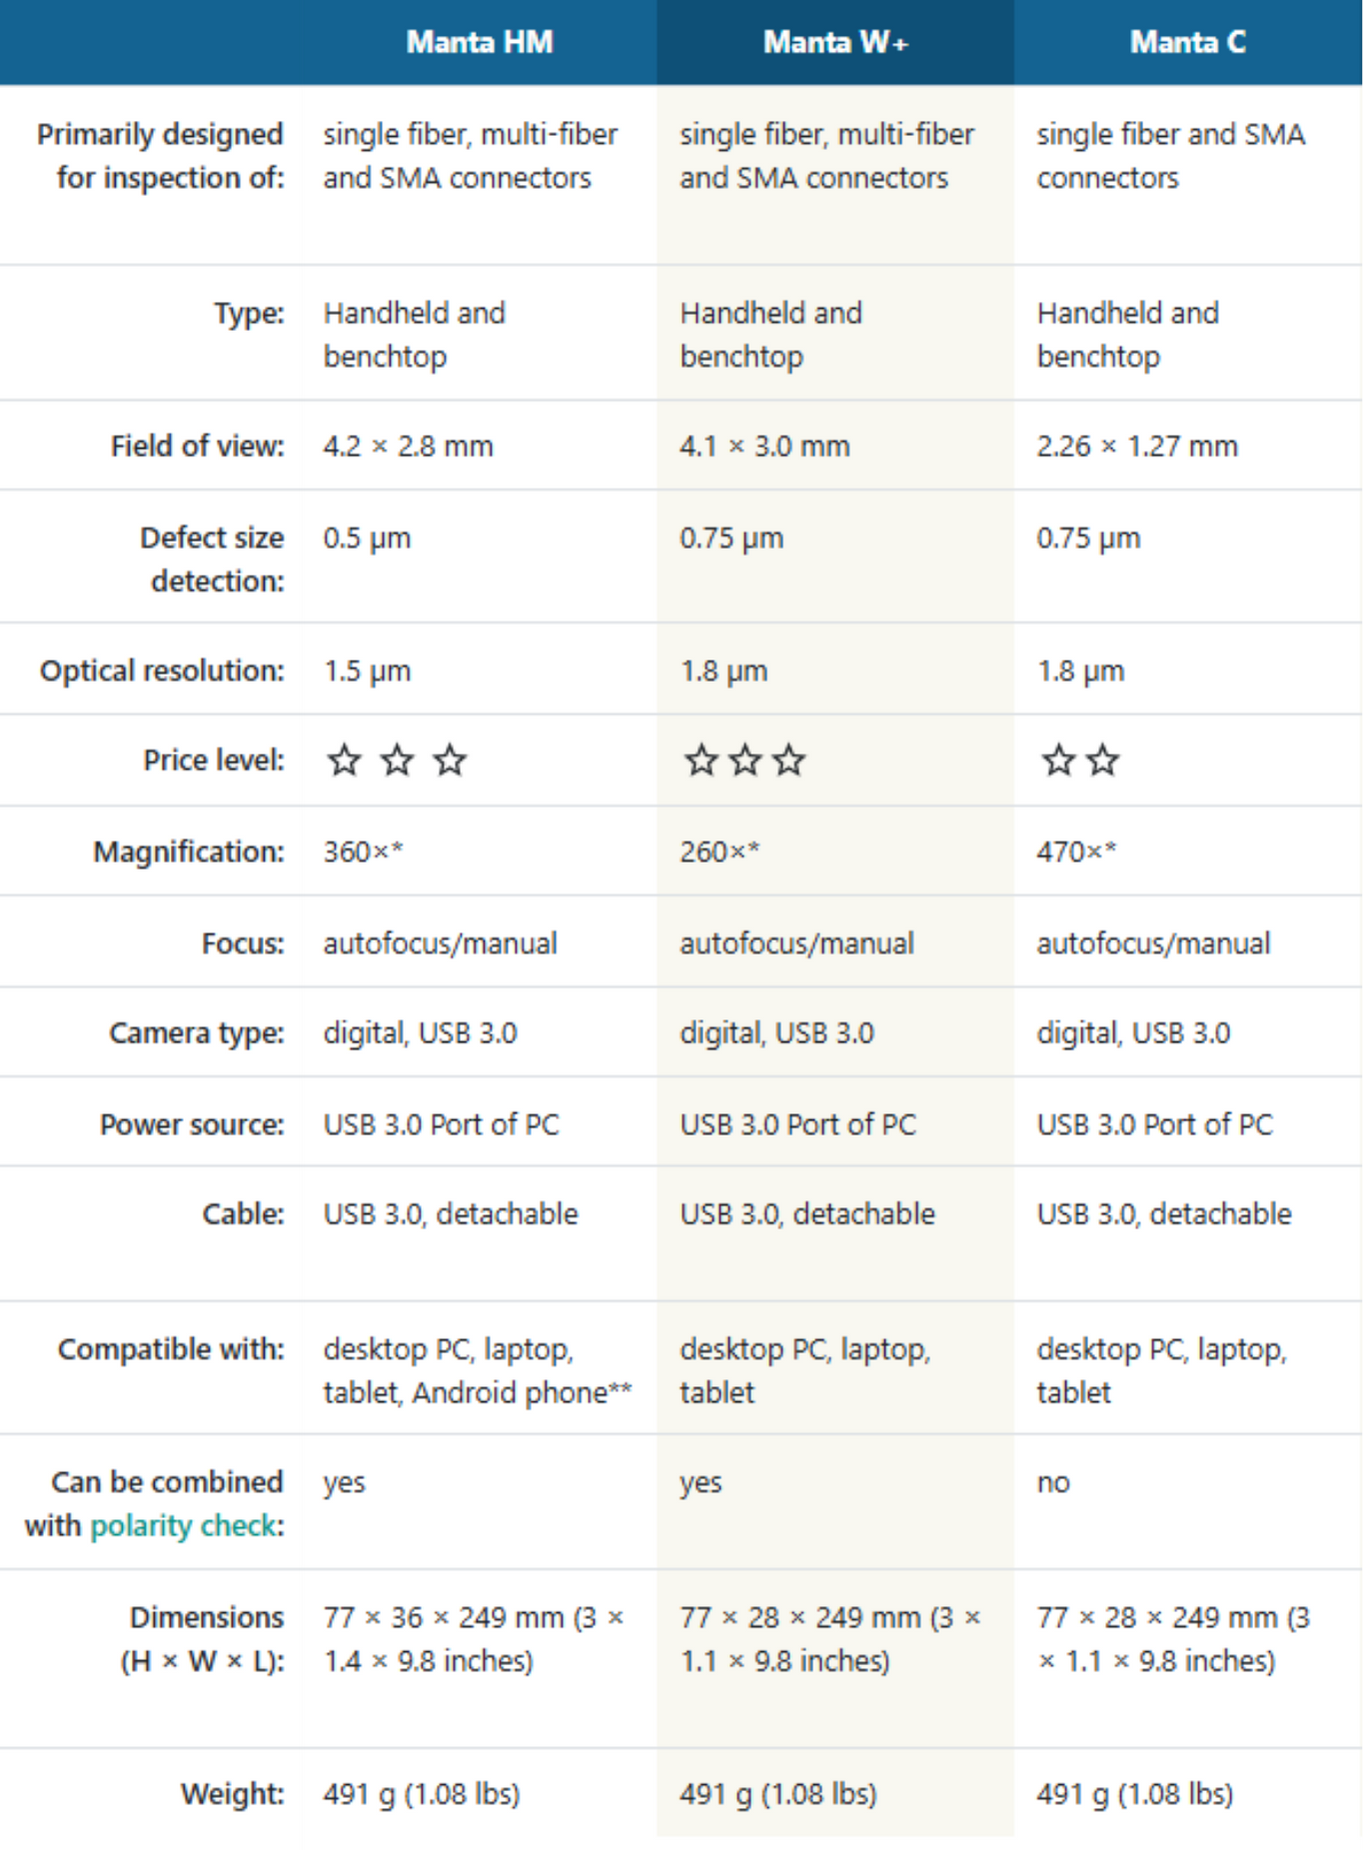Click the first star in Manta HM price level
The width and height of the screenshot is (1363, 1850).
click(x=344, y=761)
